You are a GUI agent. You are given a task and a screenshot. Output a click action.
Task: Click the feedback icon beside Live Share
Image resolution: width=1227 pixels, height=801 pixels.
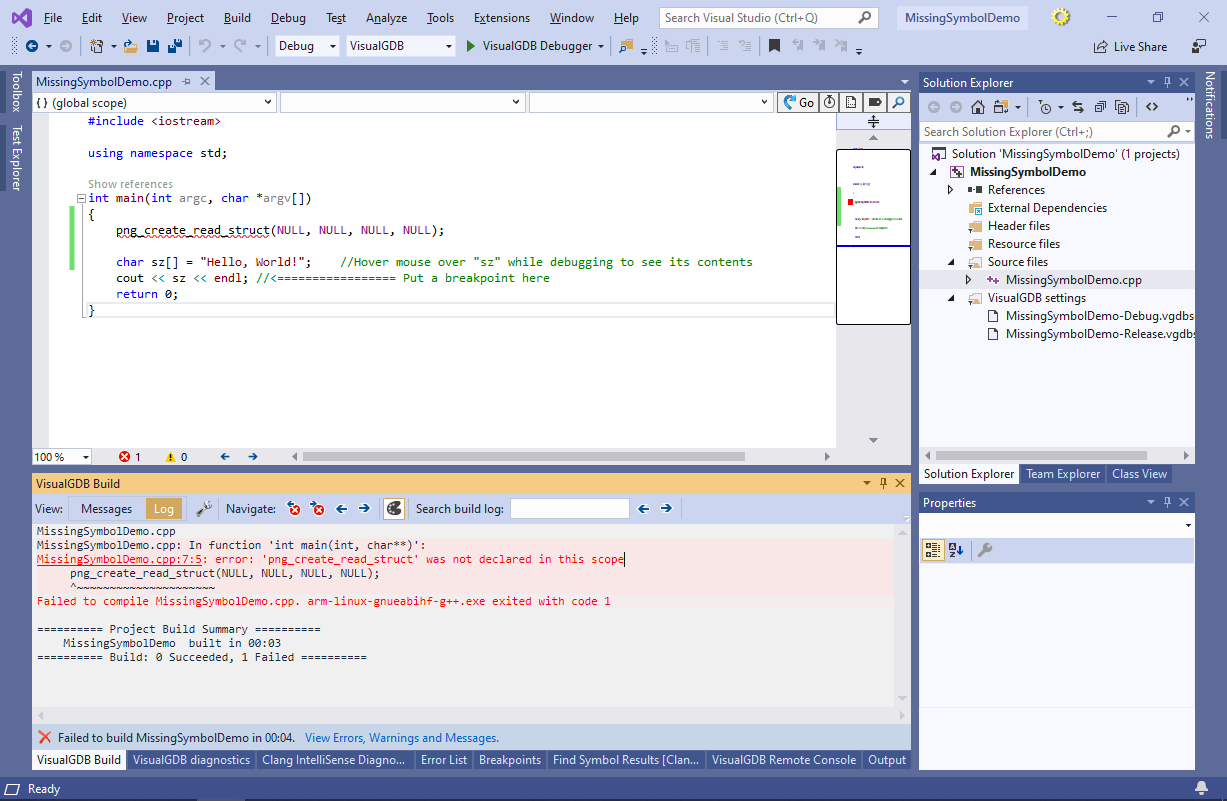(1199, 46)
